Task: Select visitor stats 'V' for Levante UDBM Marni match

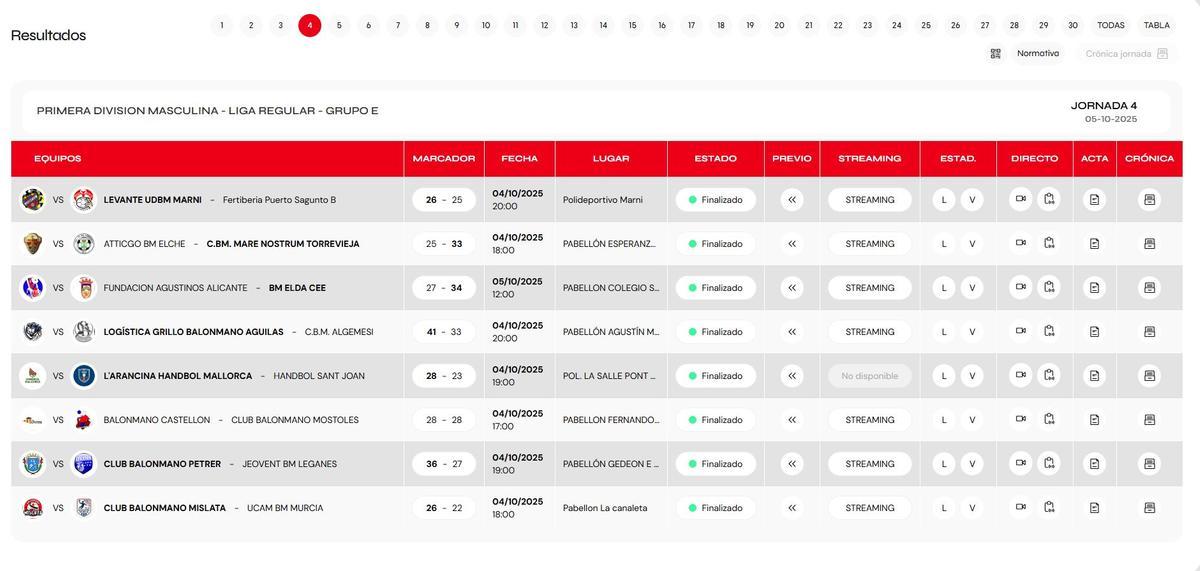Action: coord(972,200)
